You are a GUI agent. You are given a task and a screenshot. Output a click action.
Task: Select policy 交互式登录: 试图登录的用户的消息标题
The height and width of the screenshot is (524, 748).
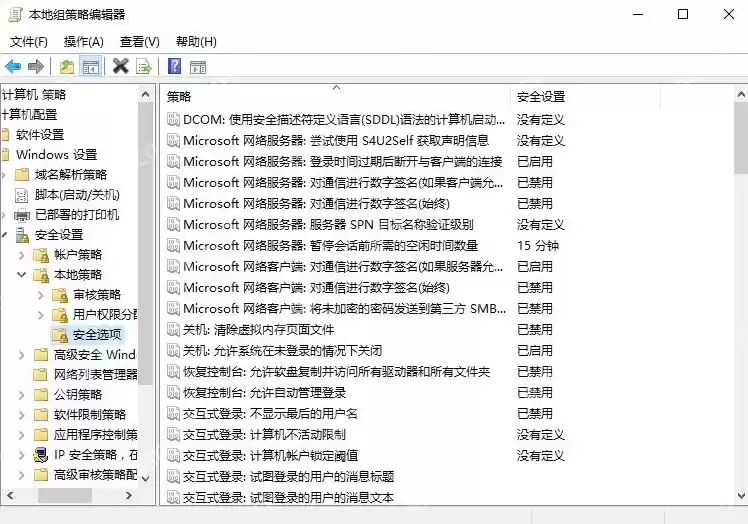[x=289, y=476]
